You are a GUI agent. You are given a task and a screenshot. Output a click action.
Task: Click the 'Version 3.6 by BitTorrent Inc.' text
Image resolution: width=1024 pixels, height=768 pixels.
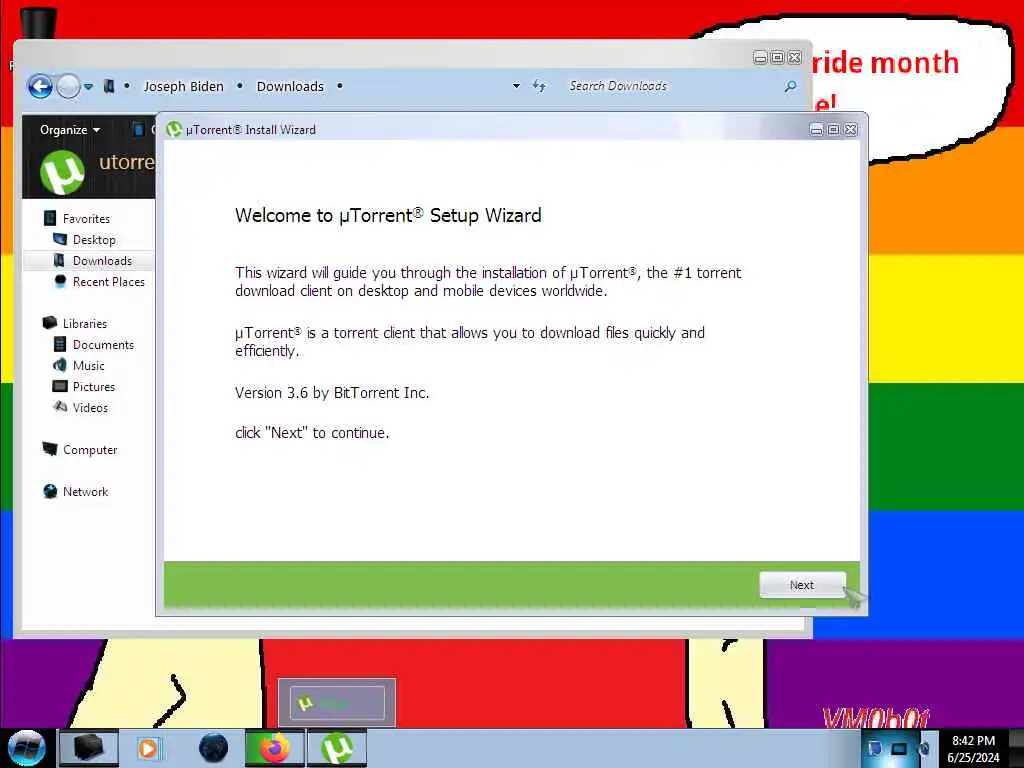(332, 392)
